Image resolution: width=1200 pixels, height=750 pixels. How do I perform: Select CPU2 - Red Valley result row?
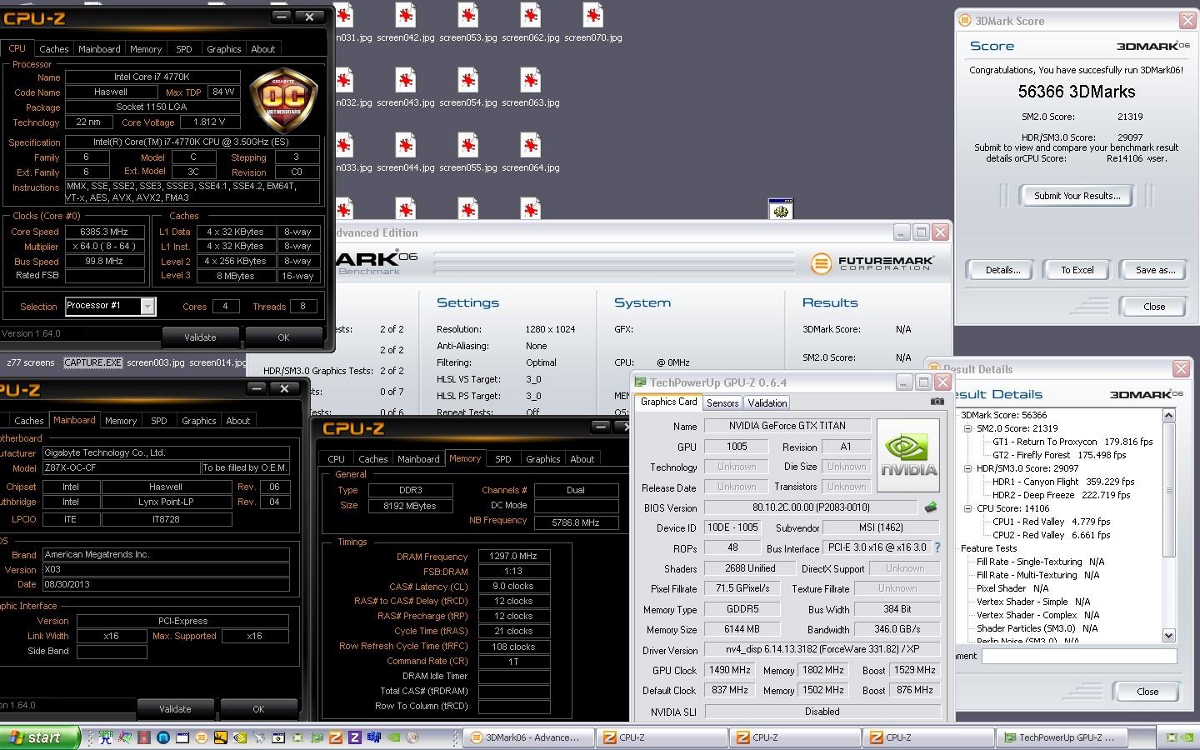click(1051, 535)
